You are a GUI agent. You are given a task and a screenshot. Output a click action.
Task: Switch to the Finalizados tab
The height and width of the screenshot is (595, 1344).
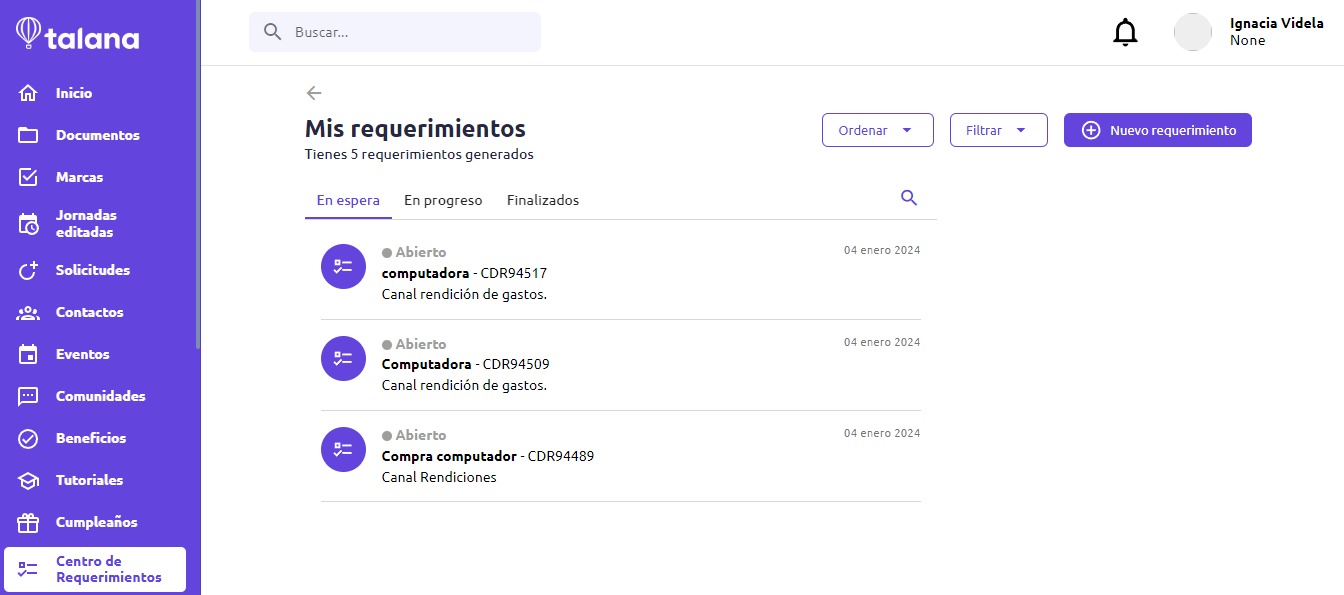(543, 200)
